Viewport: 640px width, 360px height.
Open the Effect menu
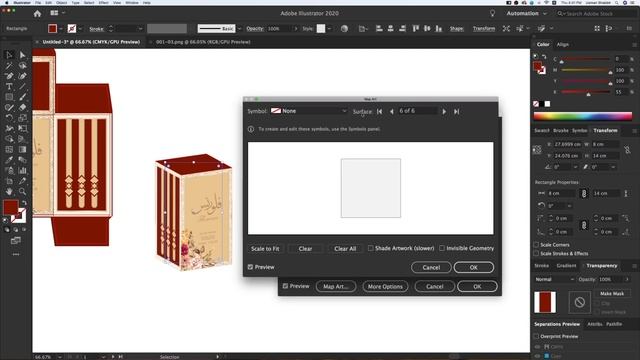(103, 2)
